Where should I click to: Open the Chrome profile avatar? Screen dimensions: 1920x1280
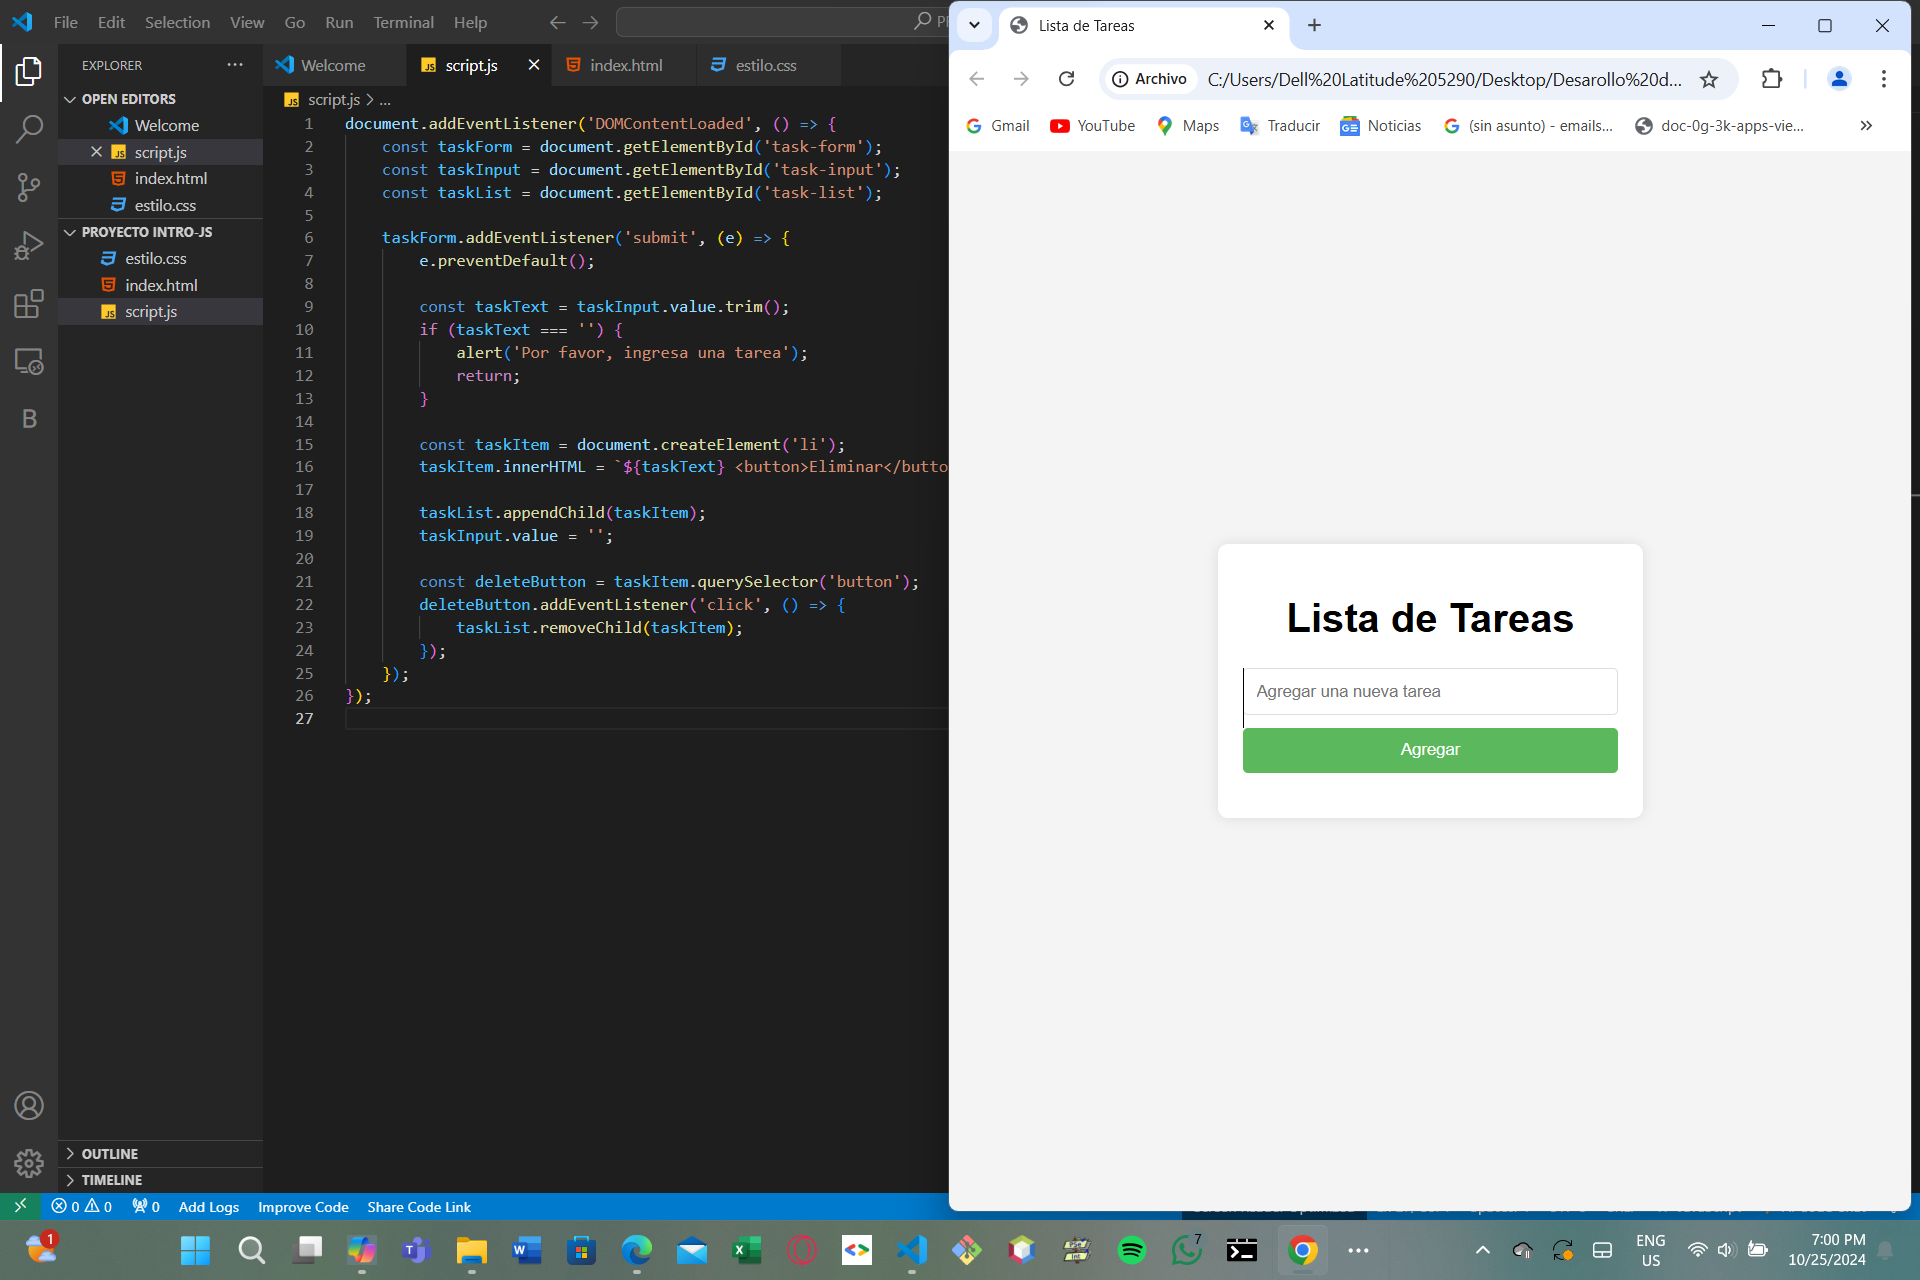pyautogui.click(x=1838, y=79)
